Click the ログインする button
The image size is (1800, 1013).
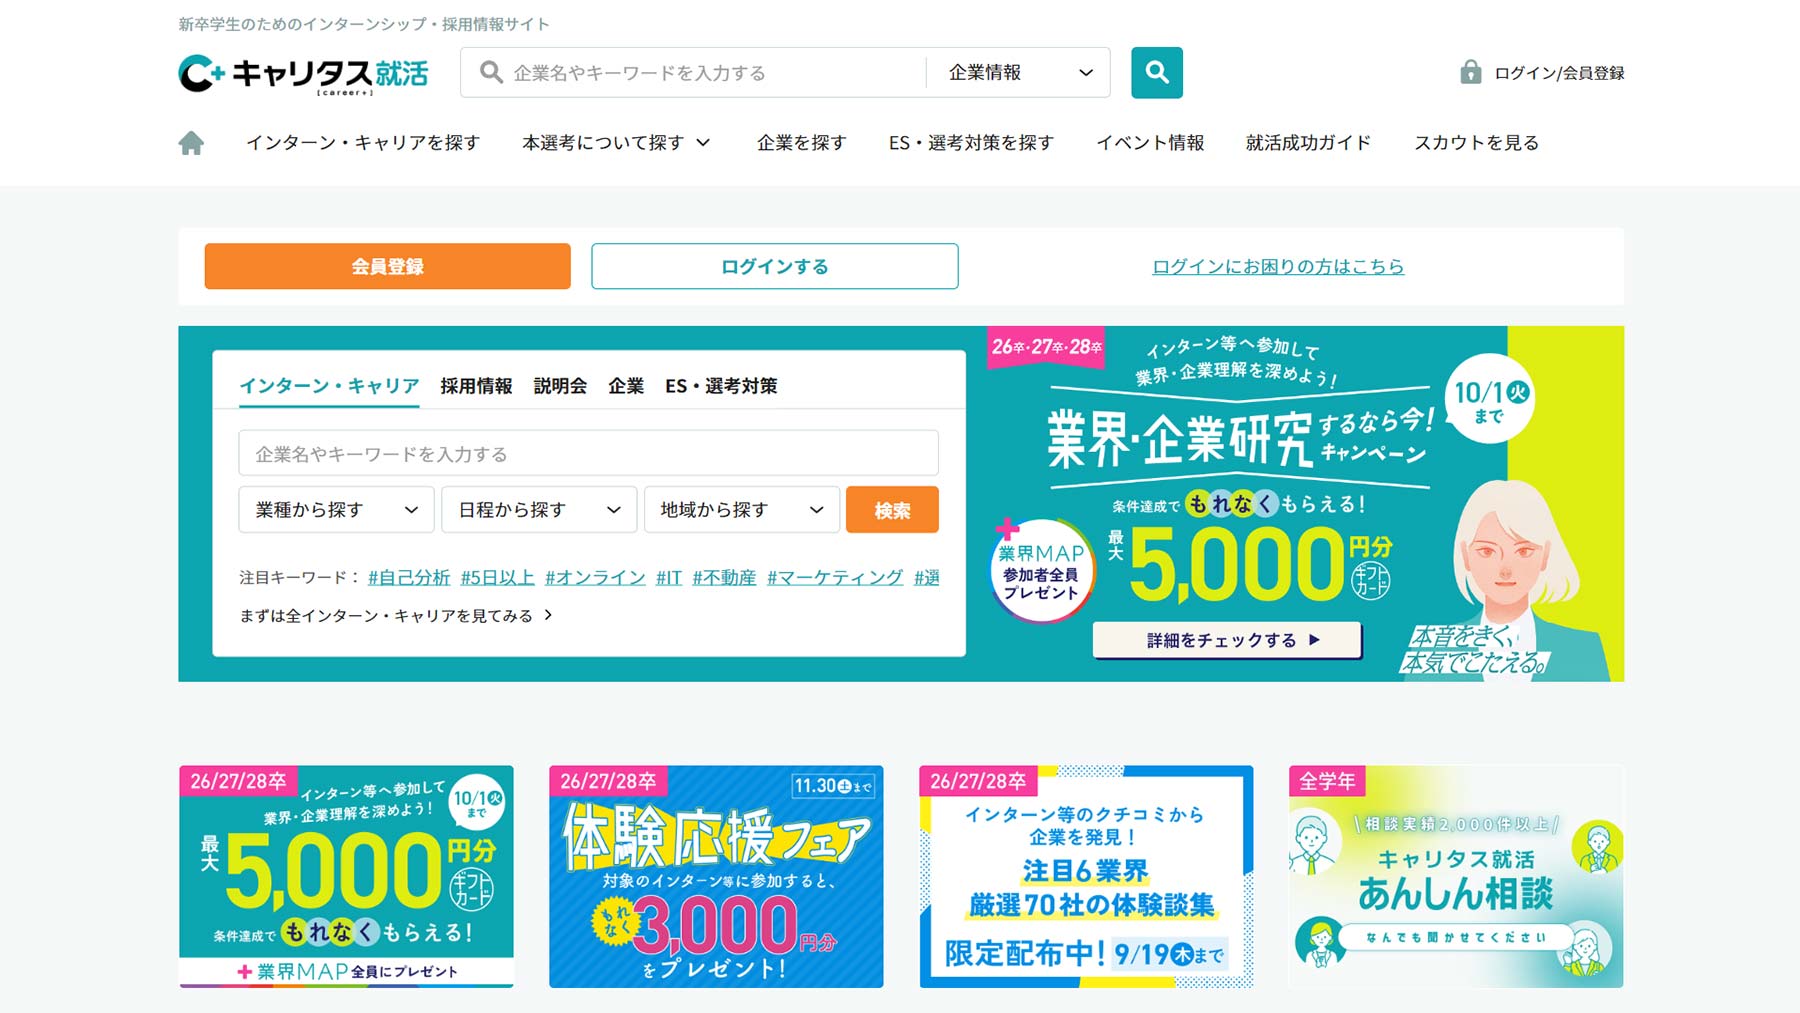coord(775,266)
